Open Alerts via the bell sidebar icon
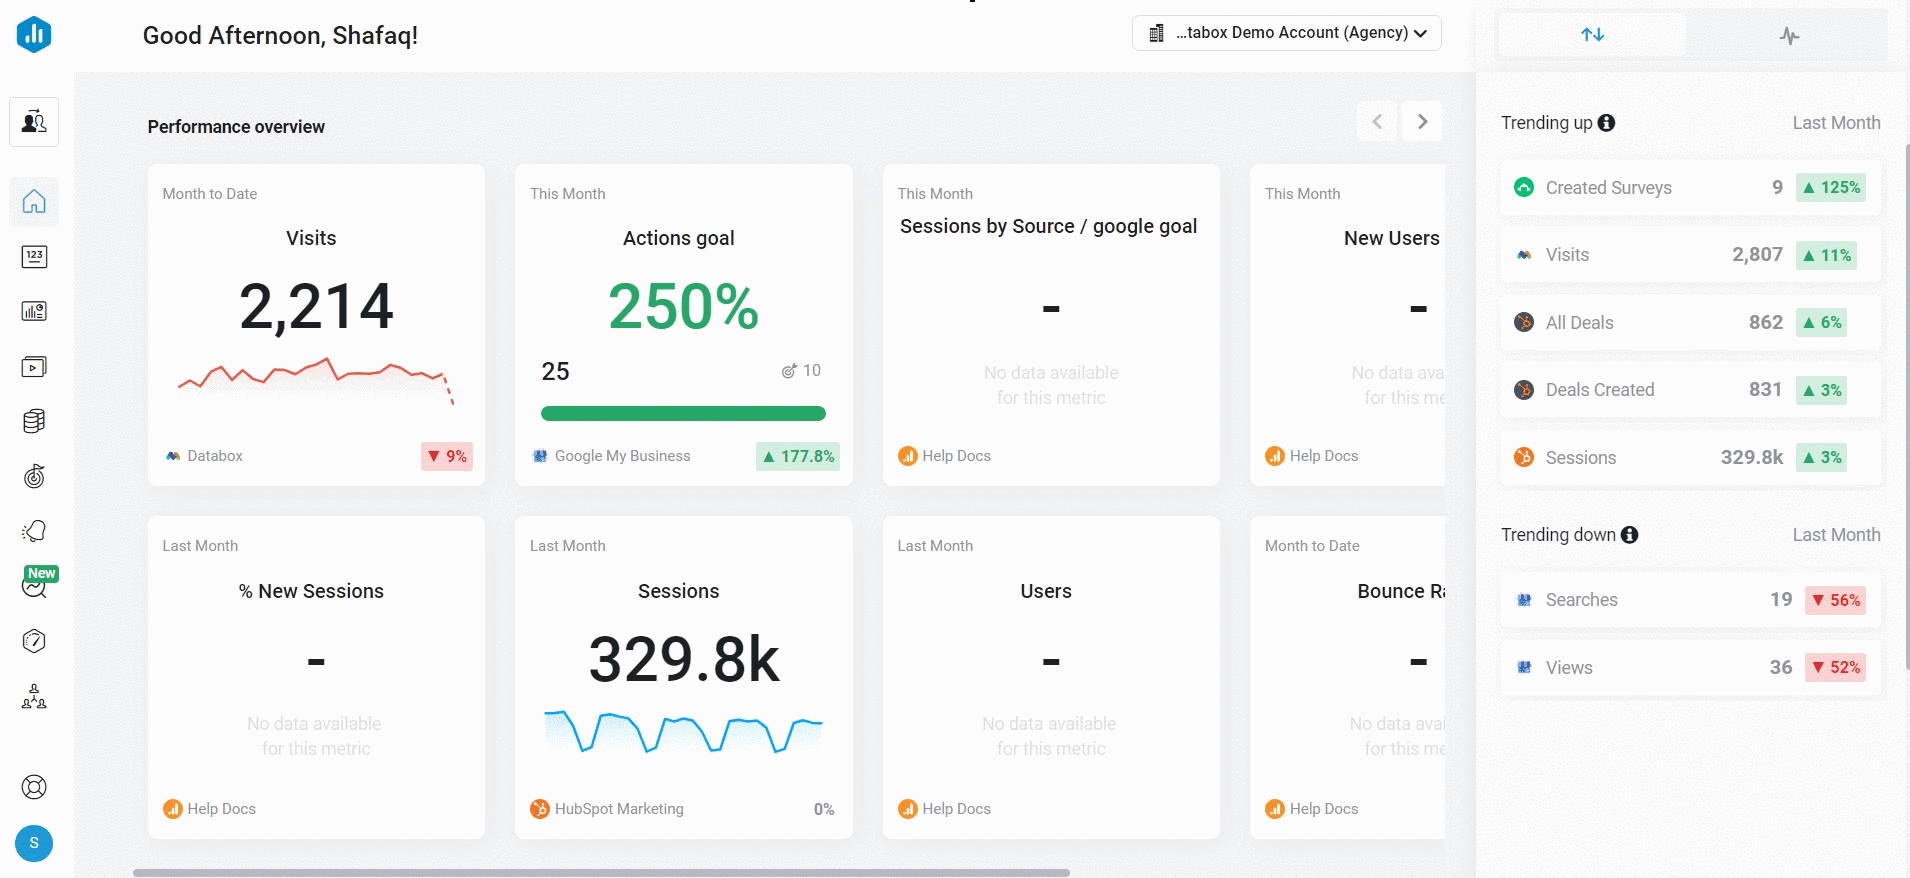Viewport: 1910px width, 878px height. 34,531
